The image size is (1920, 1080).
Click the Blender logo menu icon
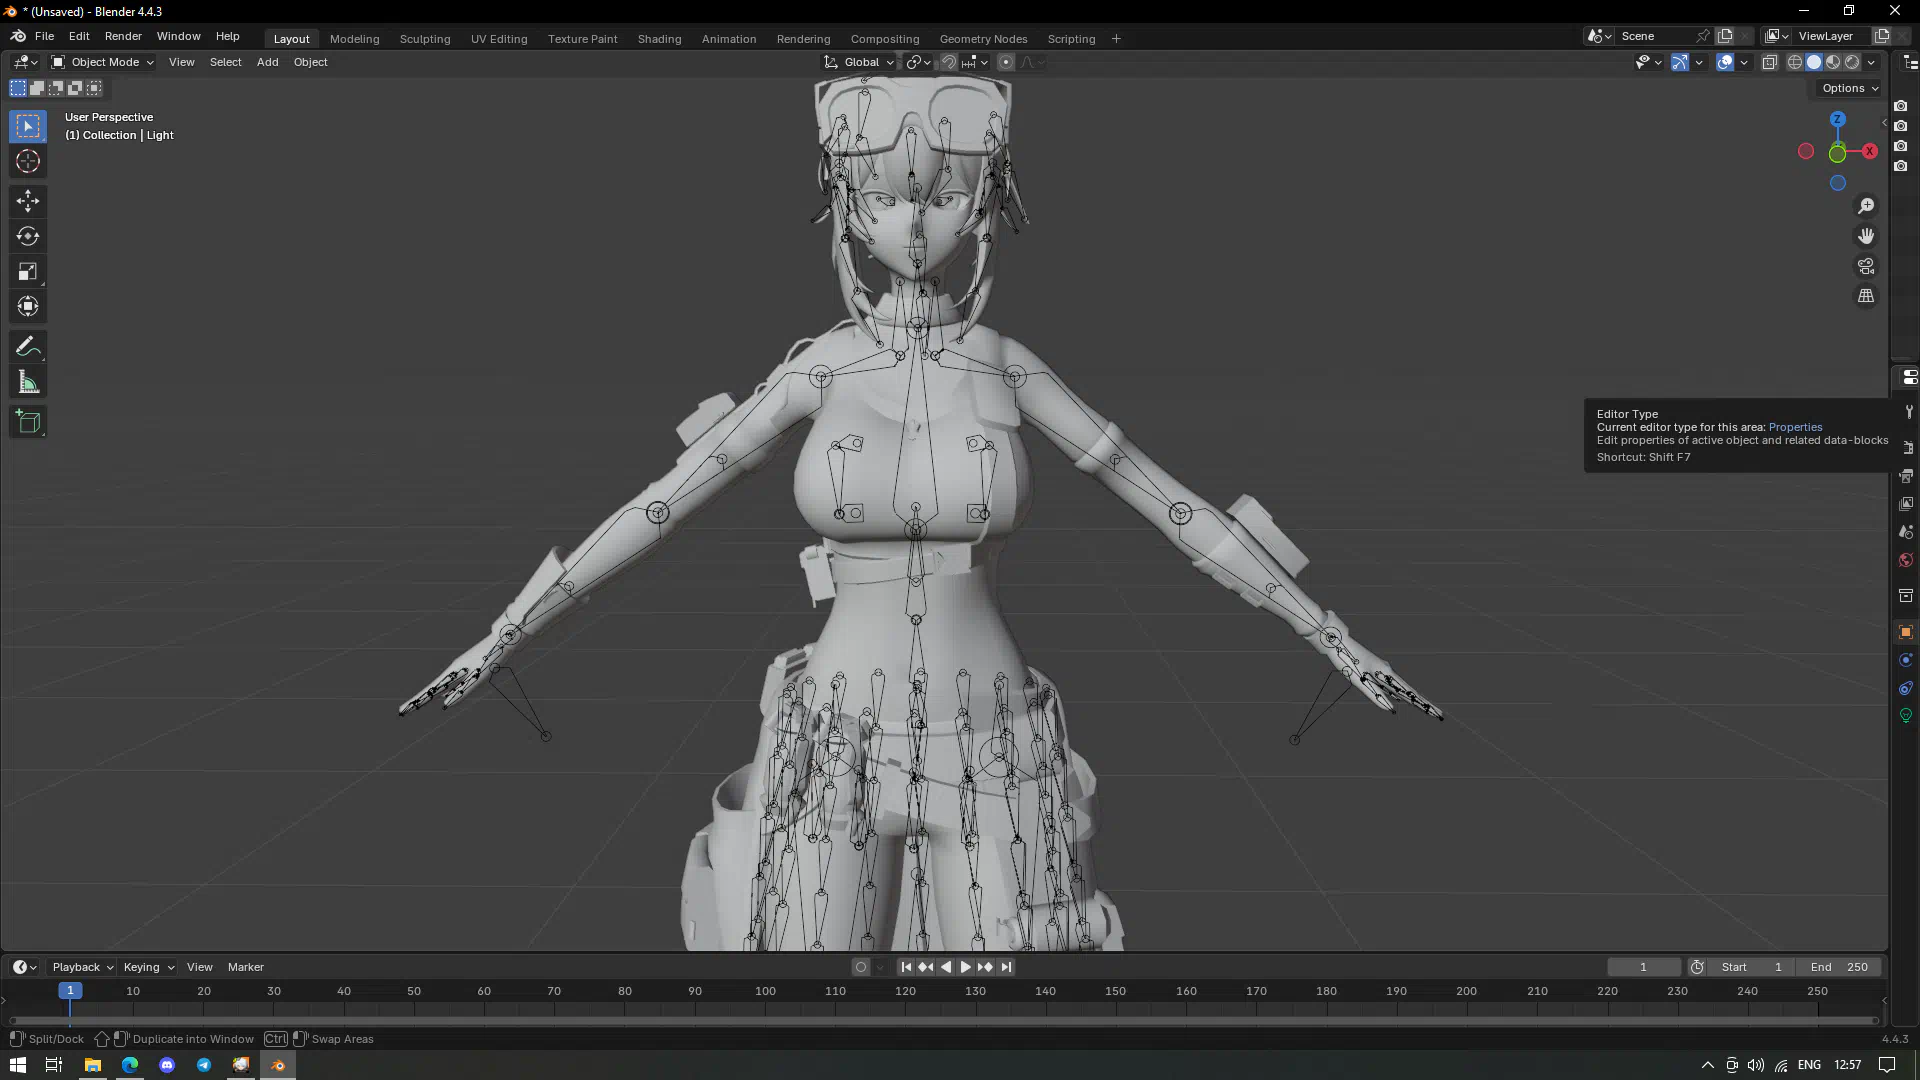(18, 36)
